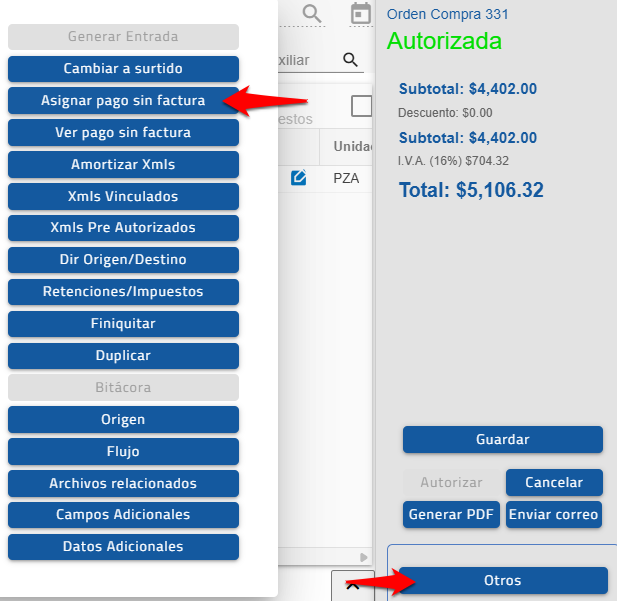Open the Otros options menu
Image resolution: width=617 pixels, height=601 pixels.
(x=502, y=580)
